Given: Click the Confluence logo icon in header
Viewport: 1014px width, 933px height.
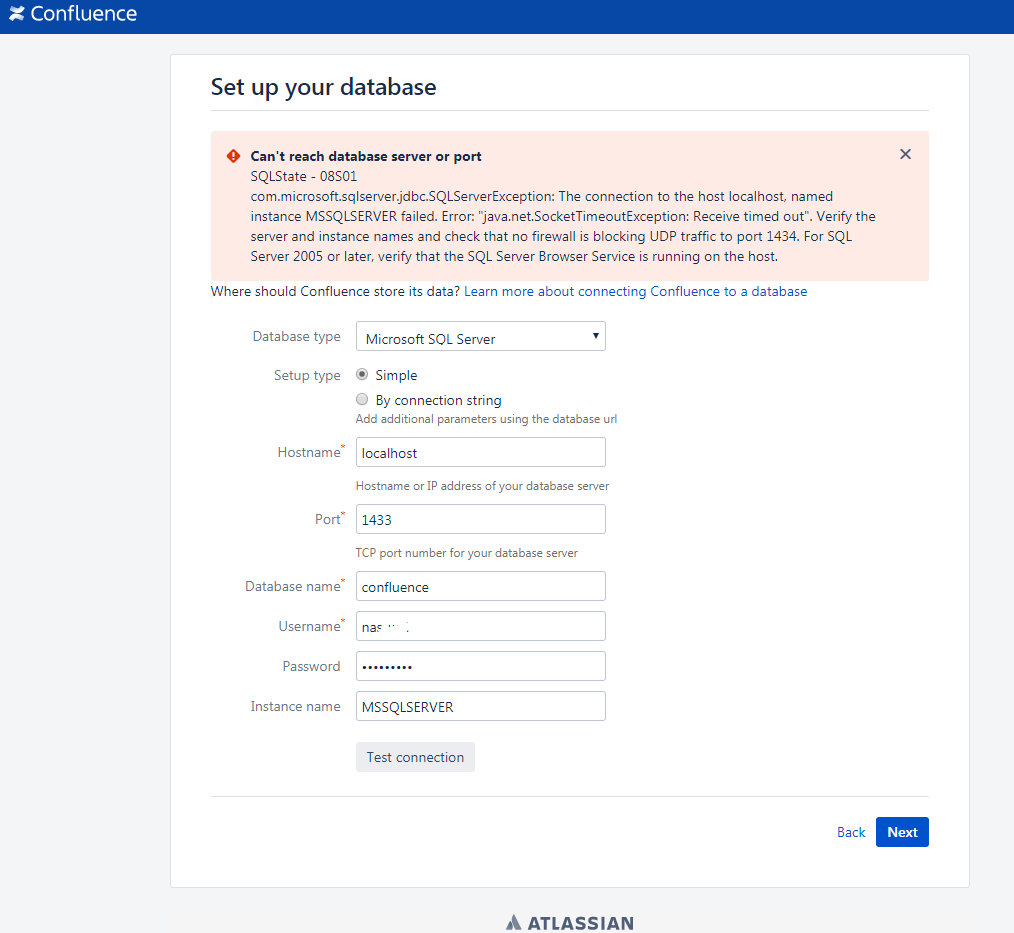Looking at the screenshot, I should click(16, 14).
